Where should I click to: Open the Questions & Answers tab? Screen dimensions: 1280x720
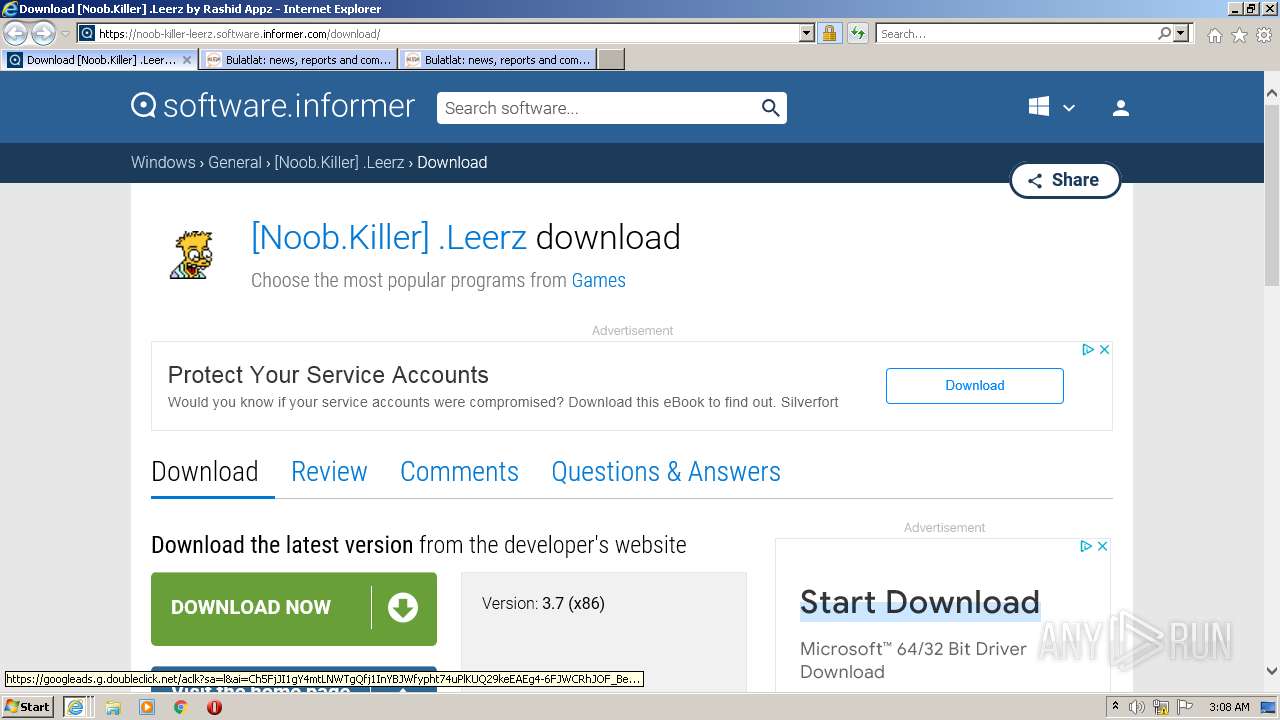(x=666, y=472)
